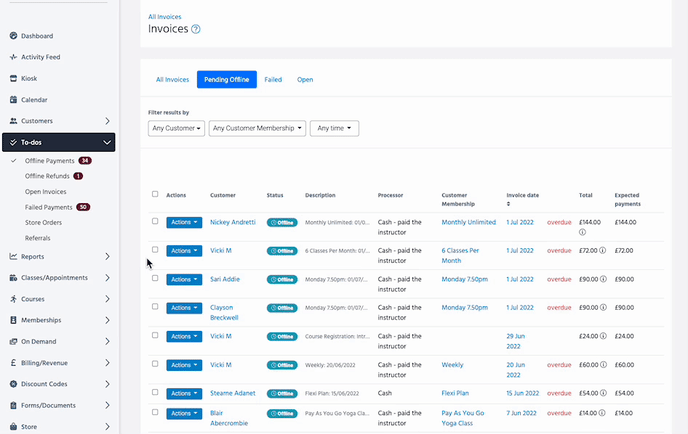This screenshot has width=688, height=434.
Task: Open Calendar from the sidebar icon
Action: [13, 99]
